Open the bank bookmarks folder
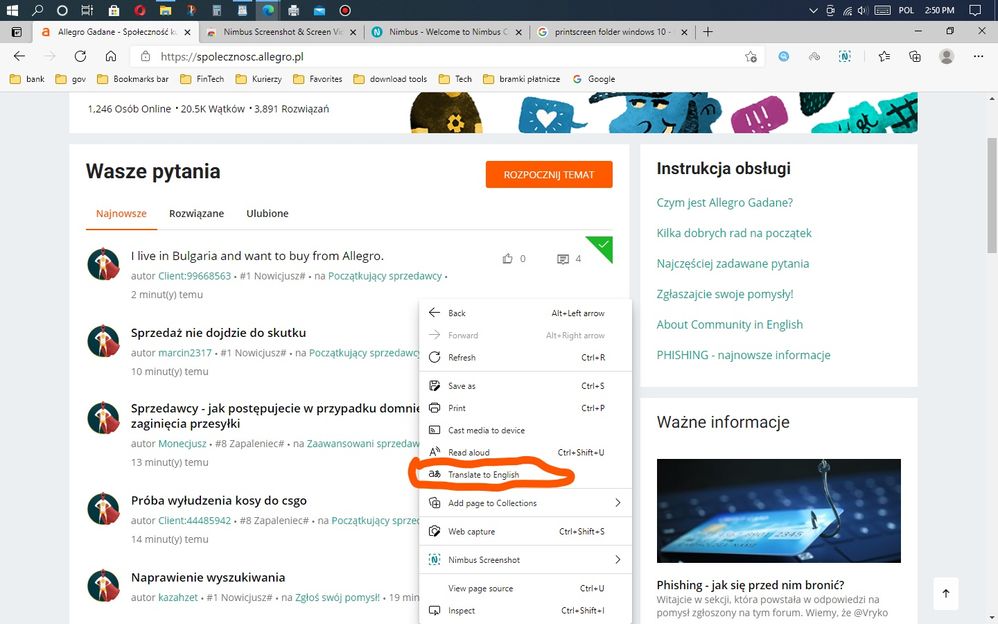The width and height of the screenshot is (998, 624). [x=27, y=79]
